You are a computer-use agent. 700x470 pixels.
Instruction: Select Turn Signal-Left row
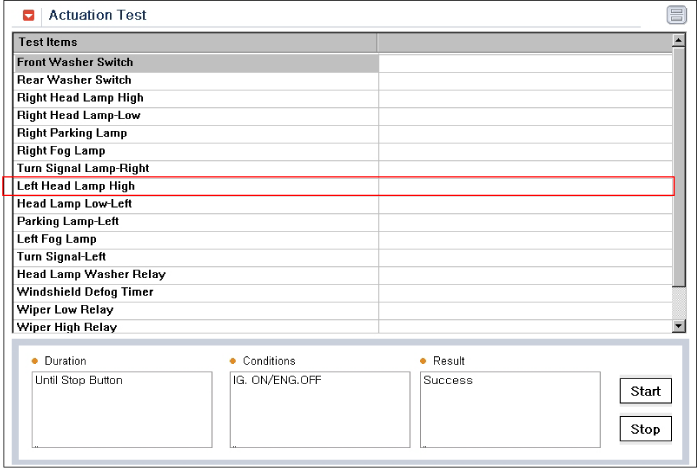click(343, 257)
